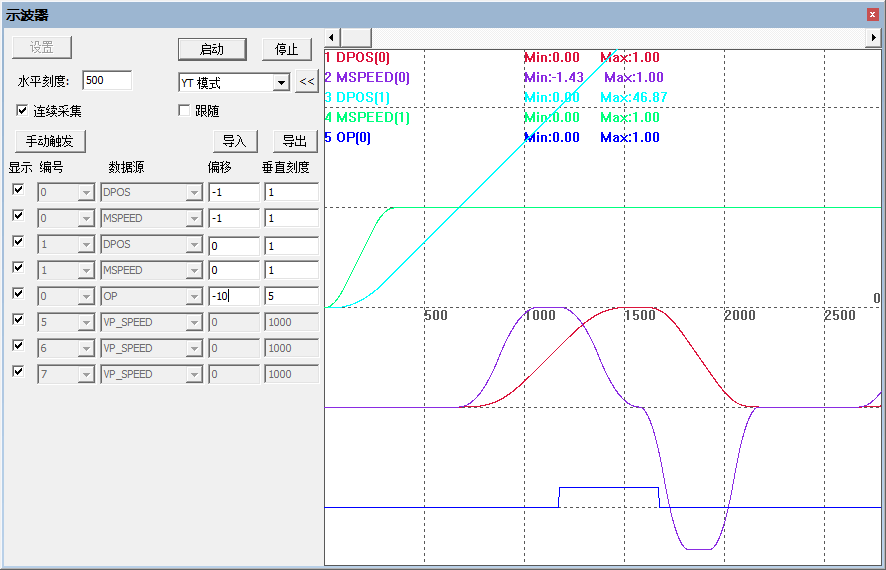Toggle display checkbox for VP_SPEED number 6 row
The height and width of the screenshot is (570, 886).
18,346
